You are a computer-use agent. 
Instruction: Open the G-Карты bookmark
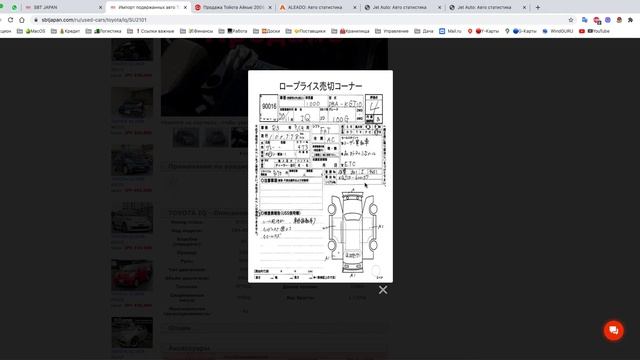[520, 31]
